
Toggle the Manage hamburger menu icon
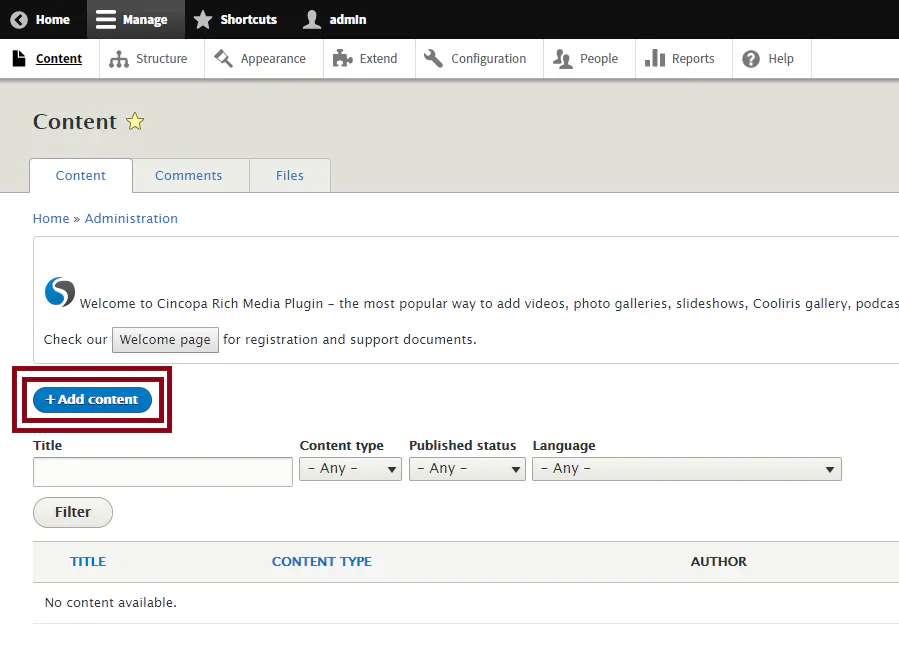click(105, 20)
